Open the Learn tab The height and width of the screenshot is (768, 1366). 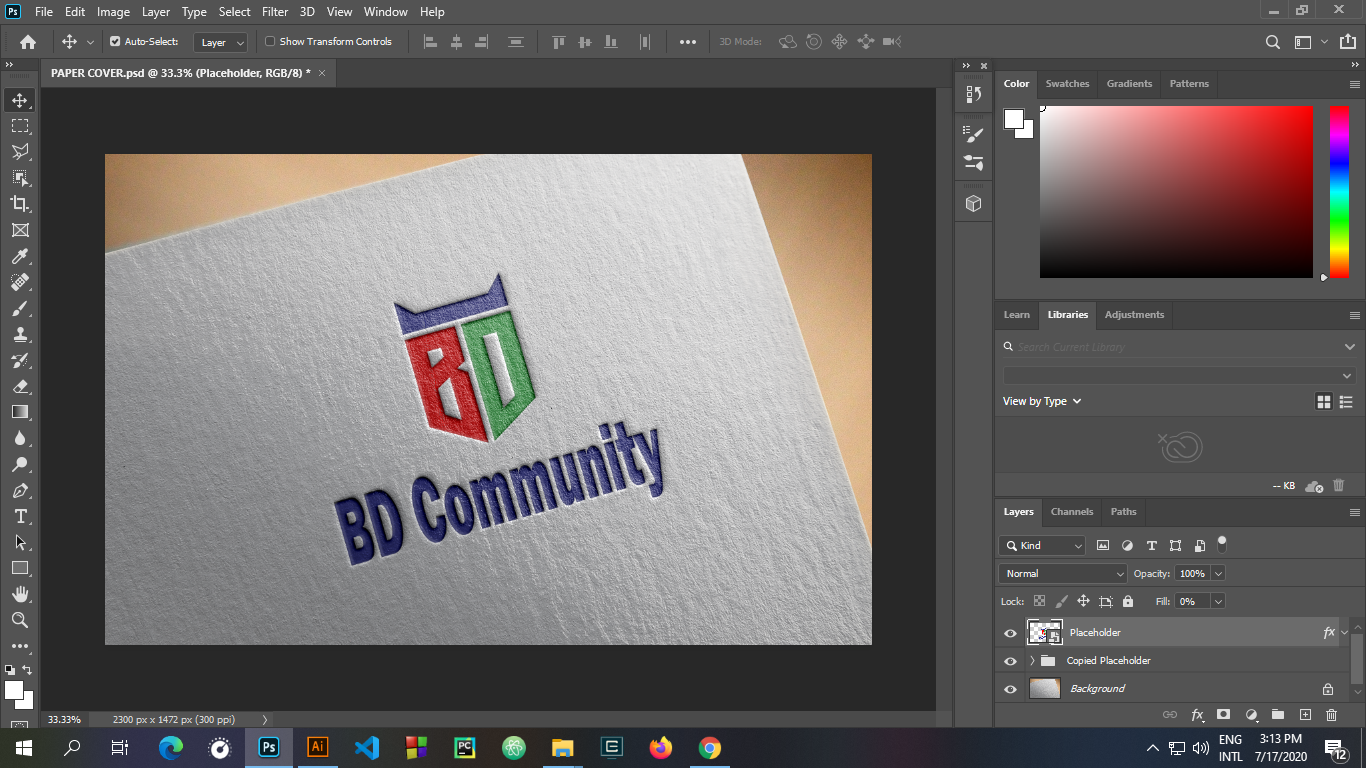[x=1017, y=315]
